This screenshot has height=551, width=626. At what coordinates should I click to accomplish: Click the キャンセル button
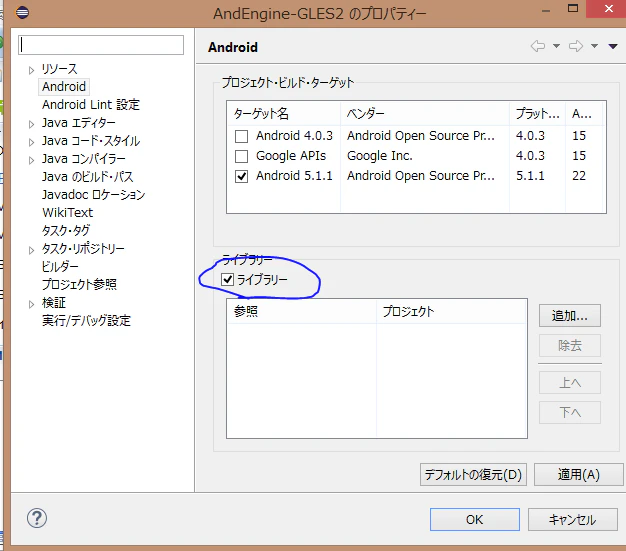pyautogui.click(x=573, y=519)
